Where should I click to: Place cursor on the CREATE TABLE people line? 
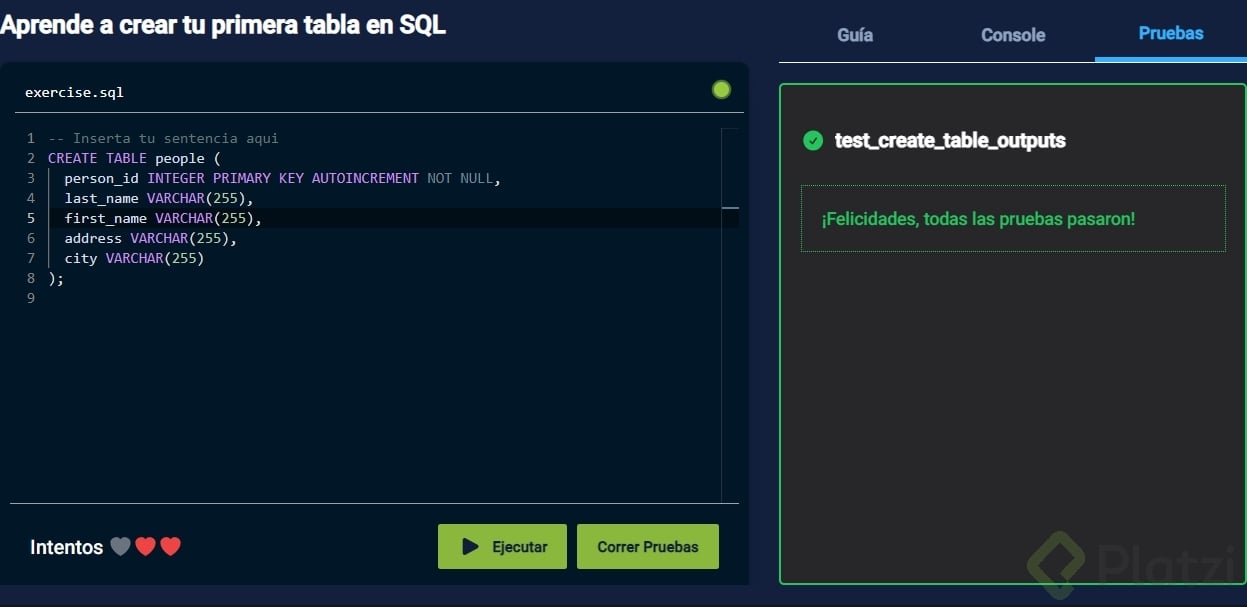pos(126,158)
